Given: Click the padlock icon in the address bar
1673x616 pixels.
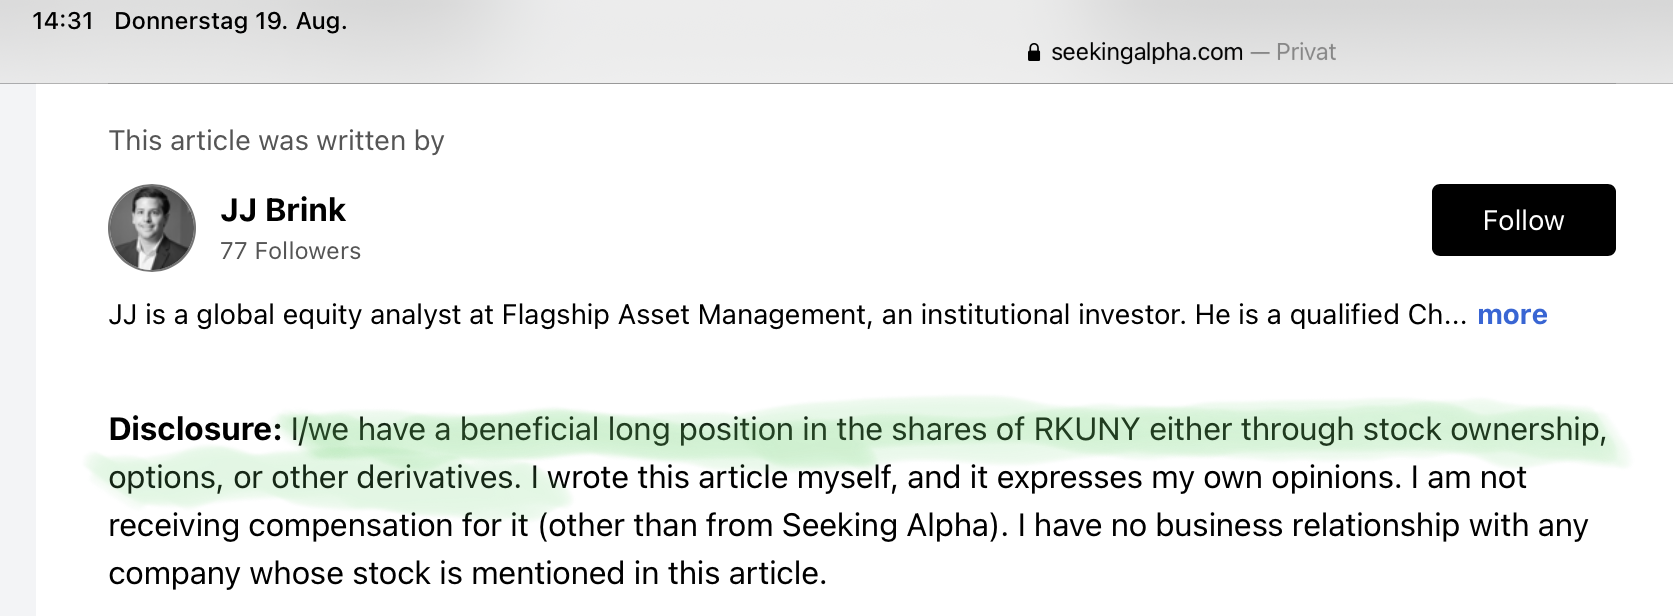Looking at the screenshot, I should [1034, 53].
